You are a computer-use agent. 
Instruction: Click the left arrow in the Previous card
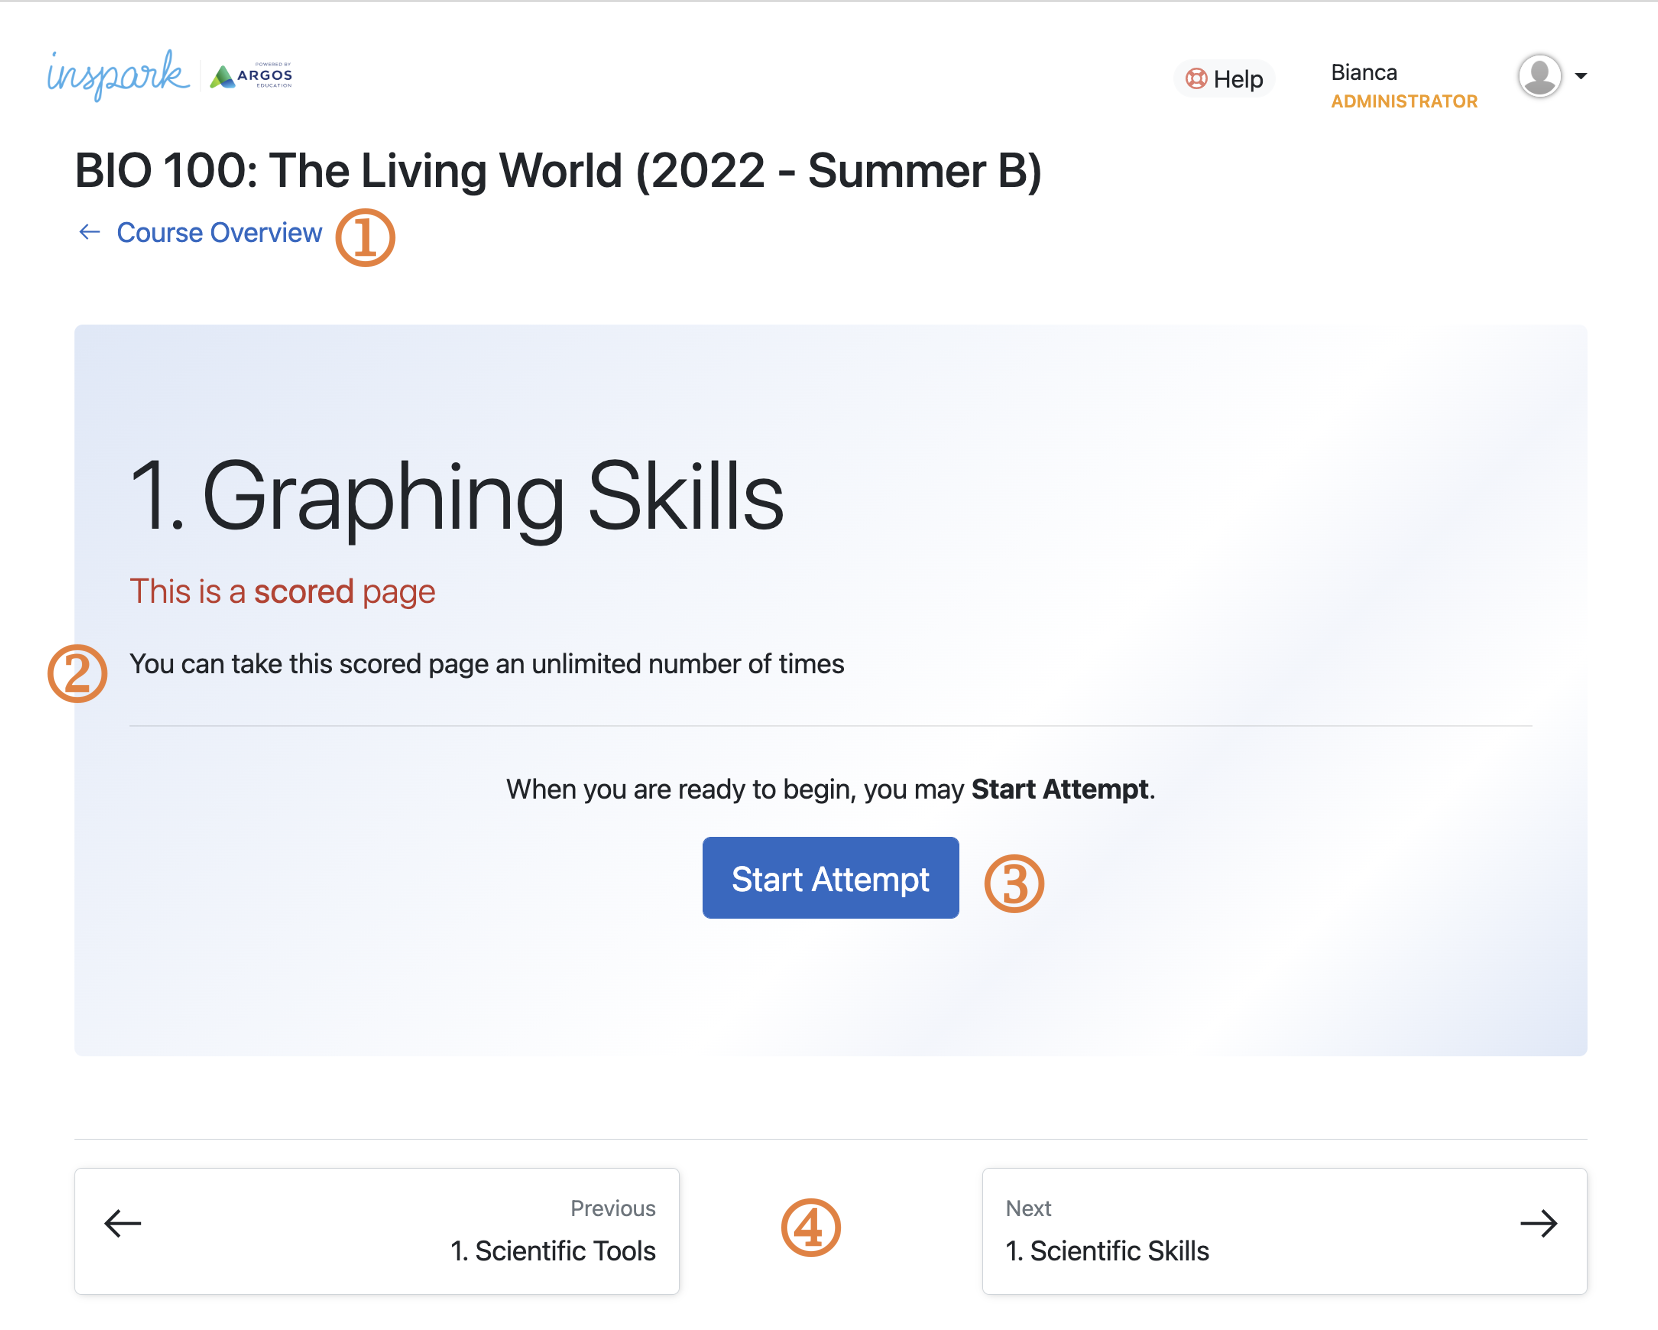click(x=121, y=1222)
